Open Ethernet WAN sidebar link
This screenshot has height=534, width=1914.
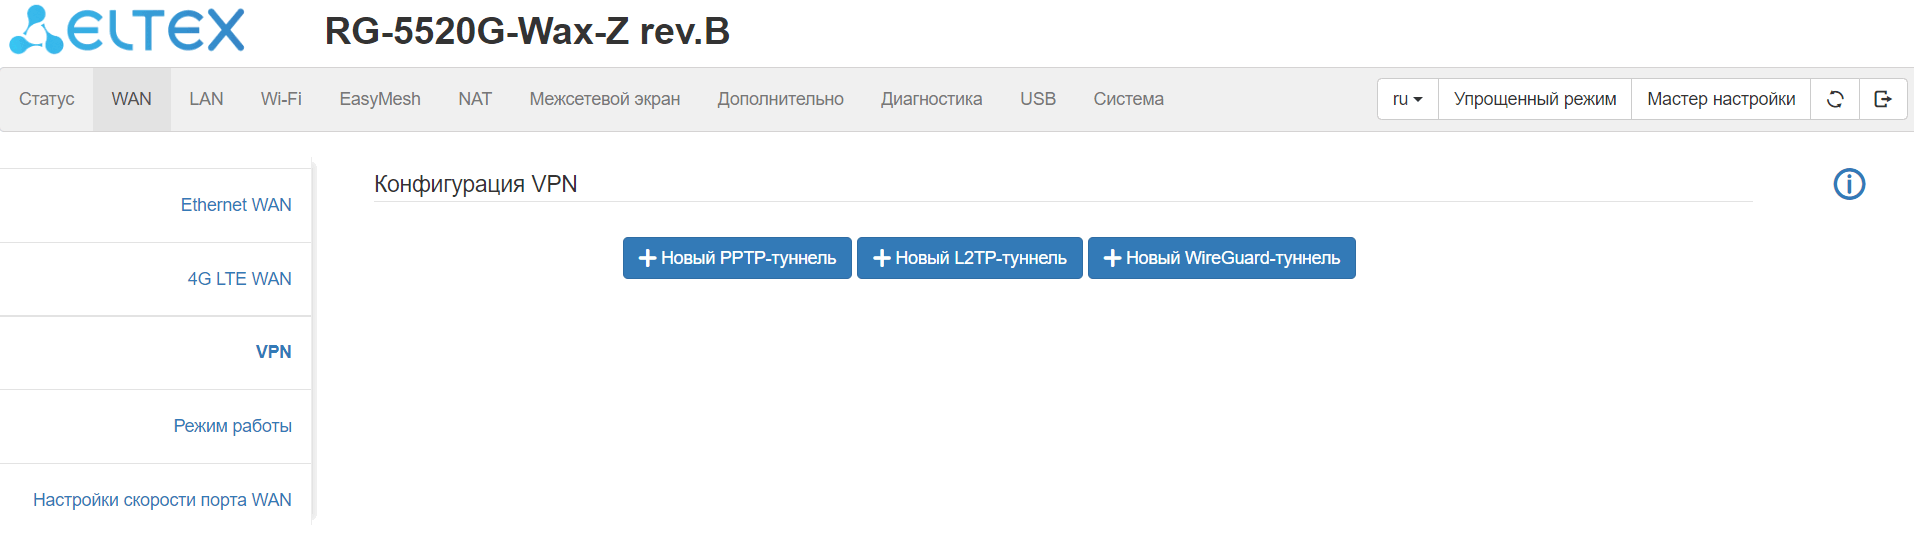(x=236, y=205)
